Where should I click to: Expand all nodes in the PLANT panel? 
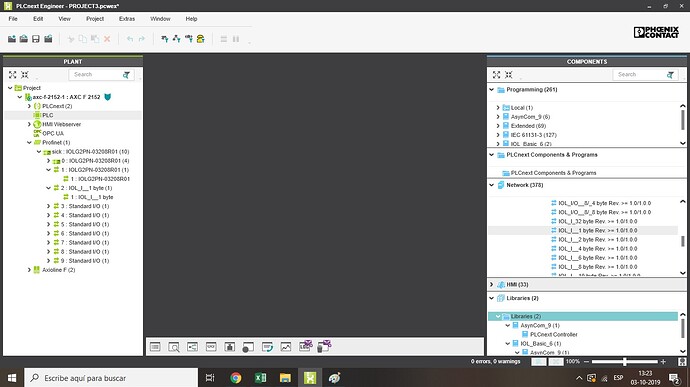13,75
